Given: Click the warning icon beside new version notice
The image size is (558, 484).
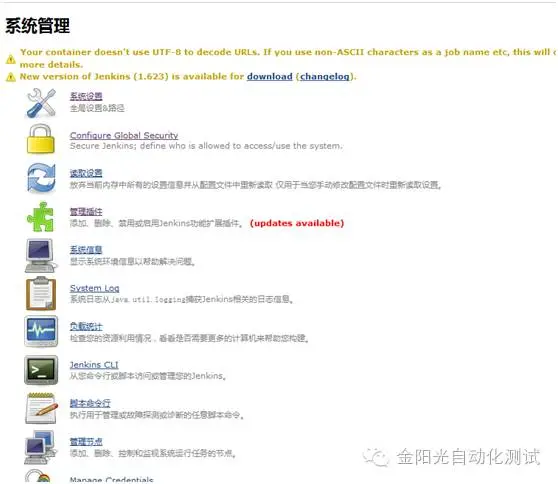Looking at the screenshot, I should 11,77.
